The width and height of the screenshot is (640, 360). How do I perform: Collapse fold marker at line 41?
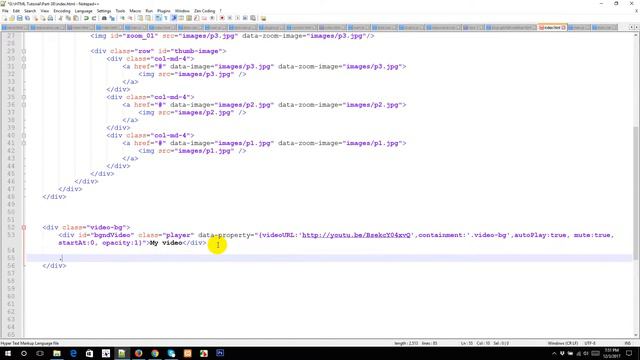pos(24,143)
